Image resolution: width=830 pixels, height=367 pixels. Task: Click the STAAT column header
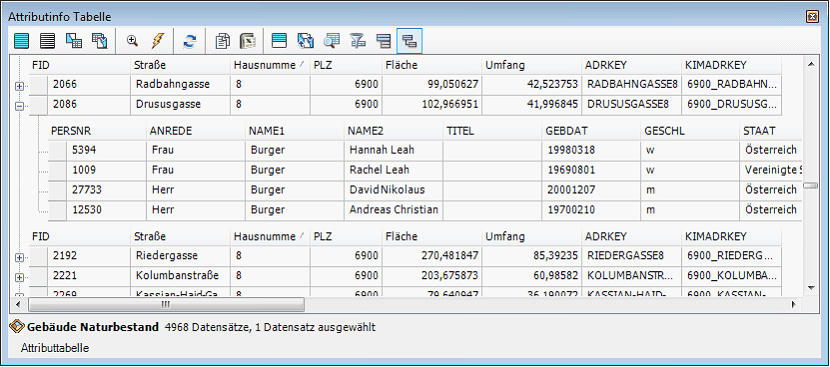coord(771,131)
